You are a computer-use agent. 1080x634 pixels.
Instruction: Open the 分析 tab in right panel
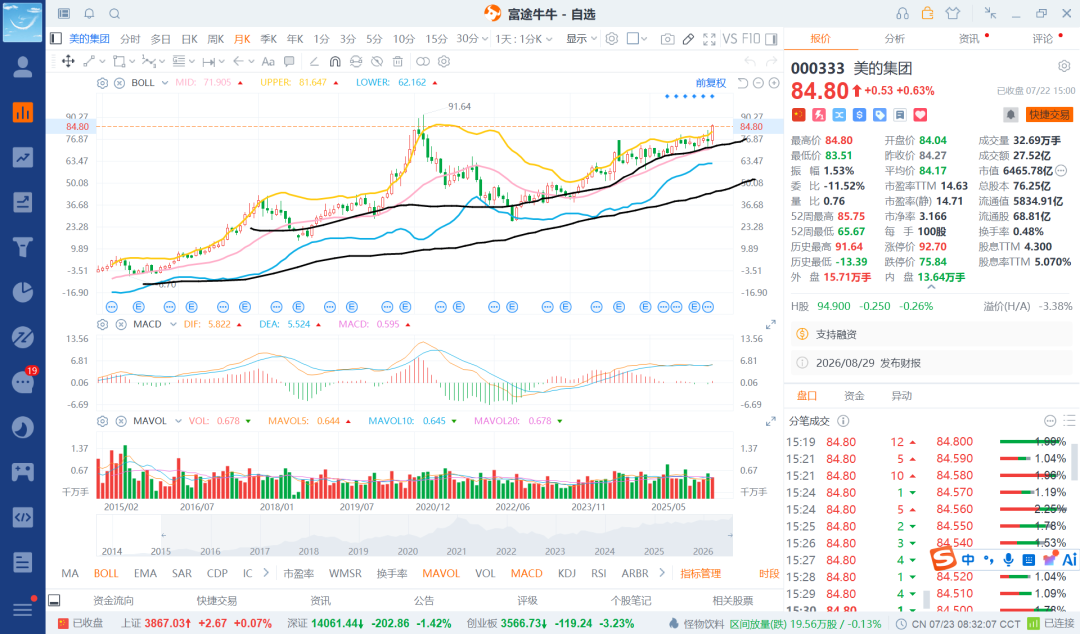pos(895,39)
